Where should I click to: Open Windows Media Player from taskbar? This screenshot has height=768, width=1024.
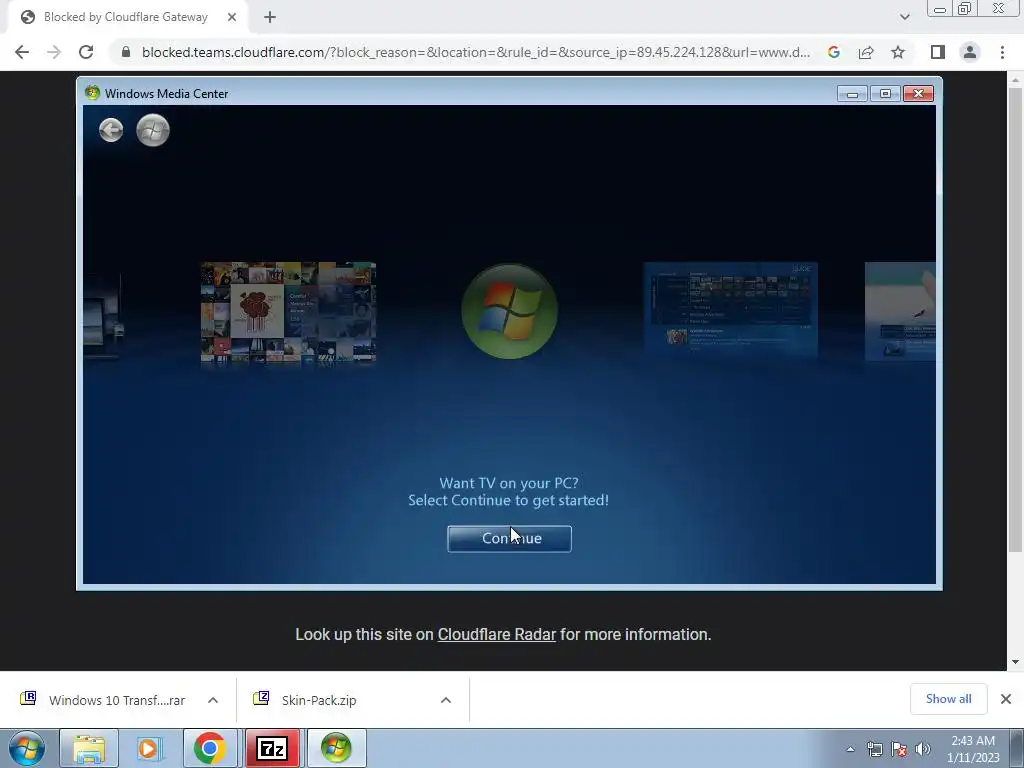point(148,748)
